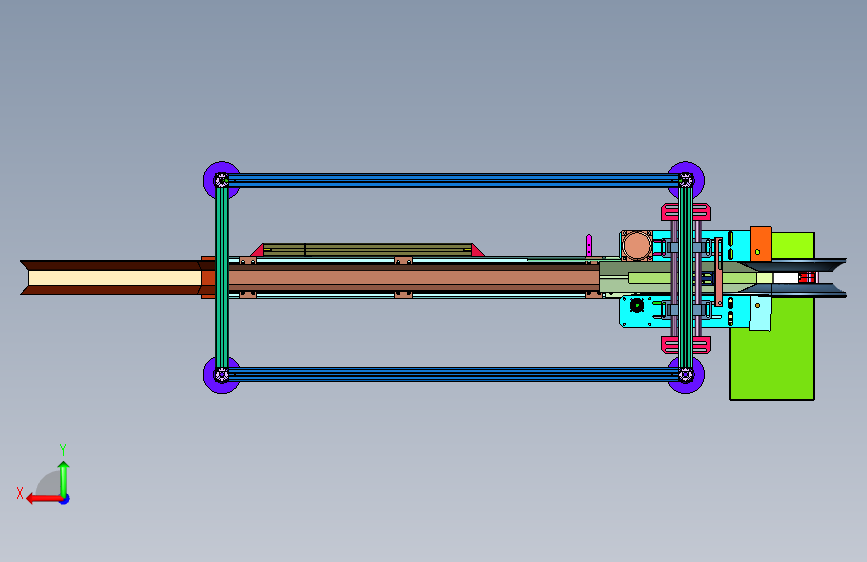867x562 pixels.
Task: Select the small magenta bracket
Action: point(589,245)
